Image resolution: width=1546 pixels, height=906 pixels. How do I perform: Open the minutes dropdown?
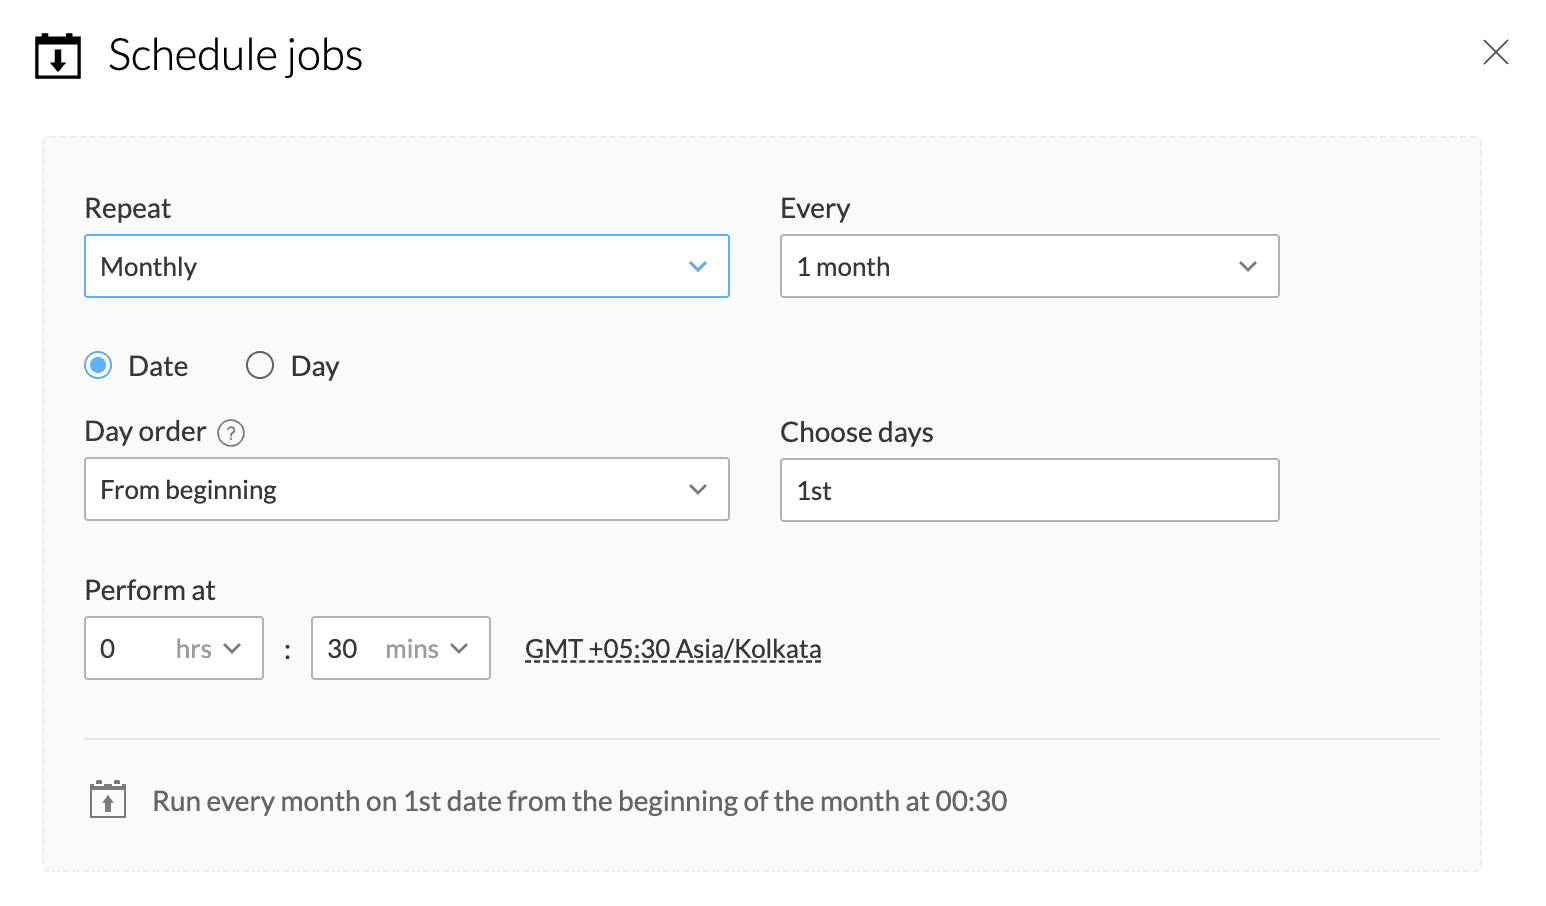[400, 648]
